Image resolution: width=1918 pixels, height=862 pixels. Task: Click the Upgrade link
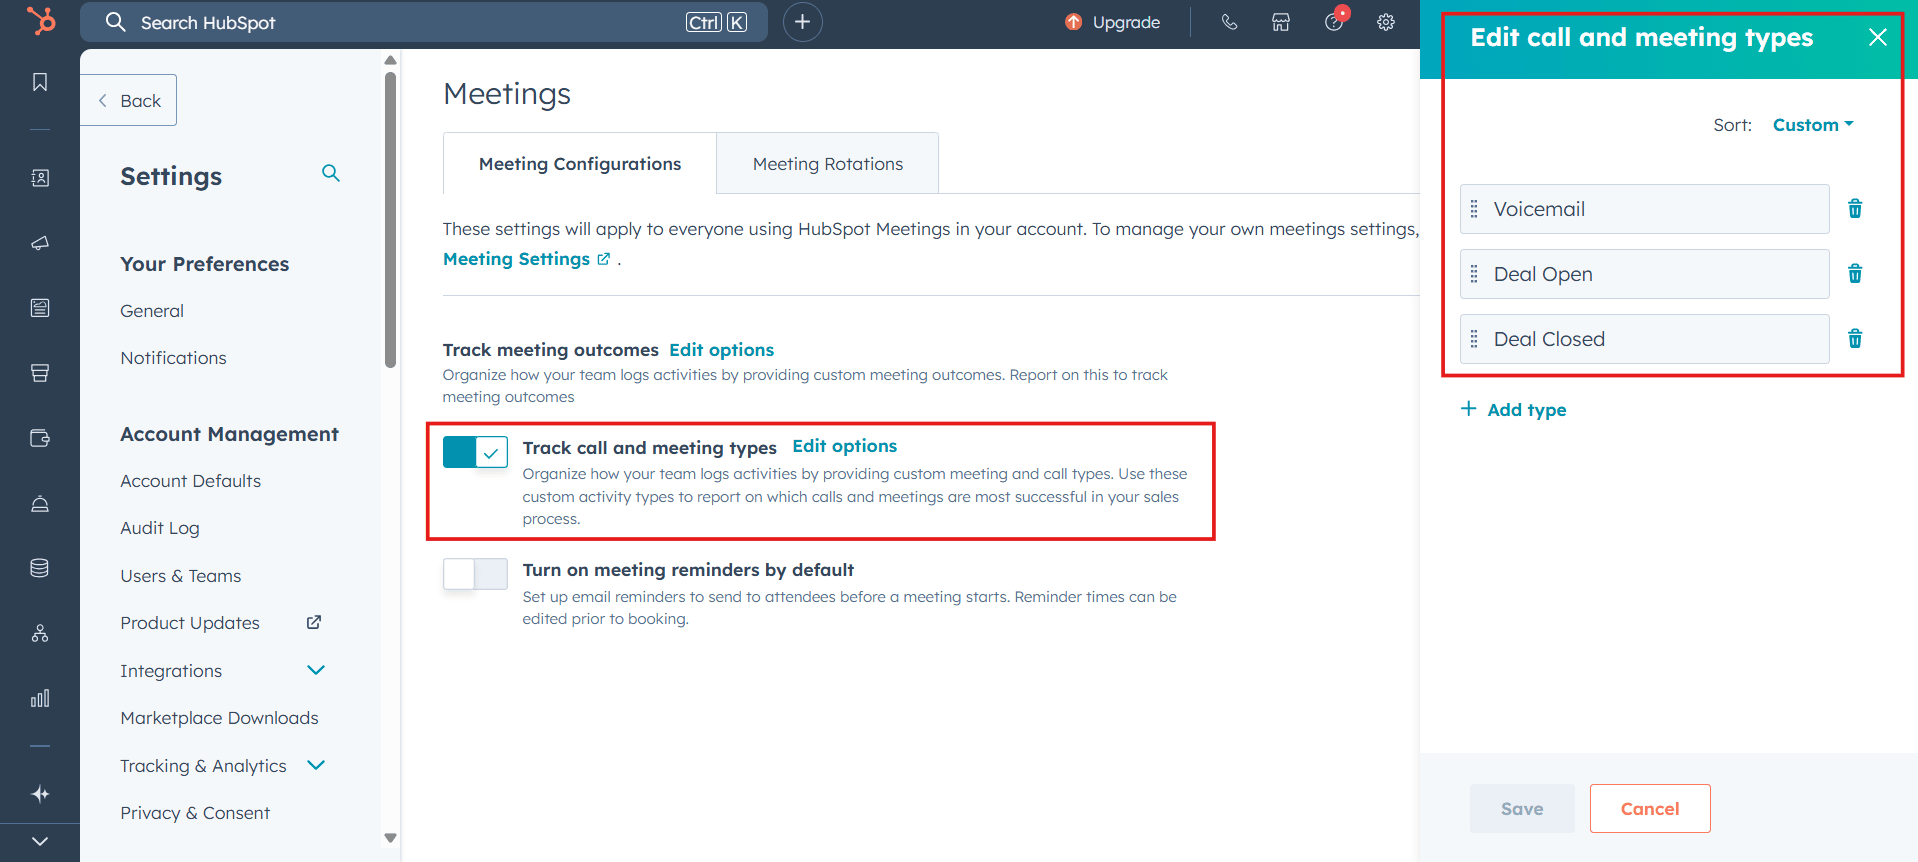[x=1113, y=22]
